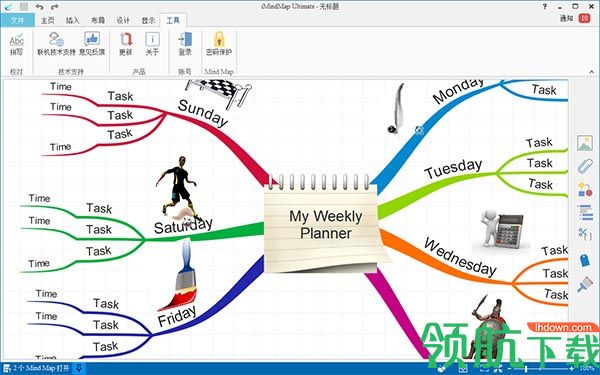Click the '2个 Mind Map 打开' status text

click(x=41, y=368)
